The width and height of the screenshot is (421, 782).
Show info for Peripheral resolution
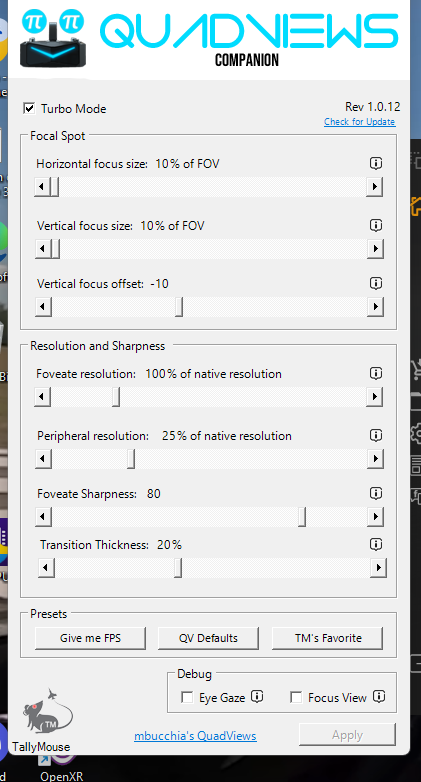(376, 435)
